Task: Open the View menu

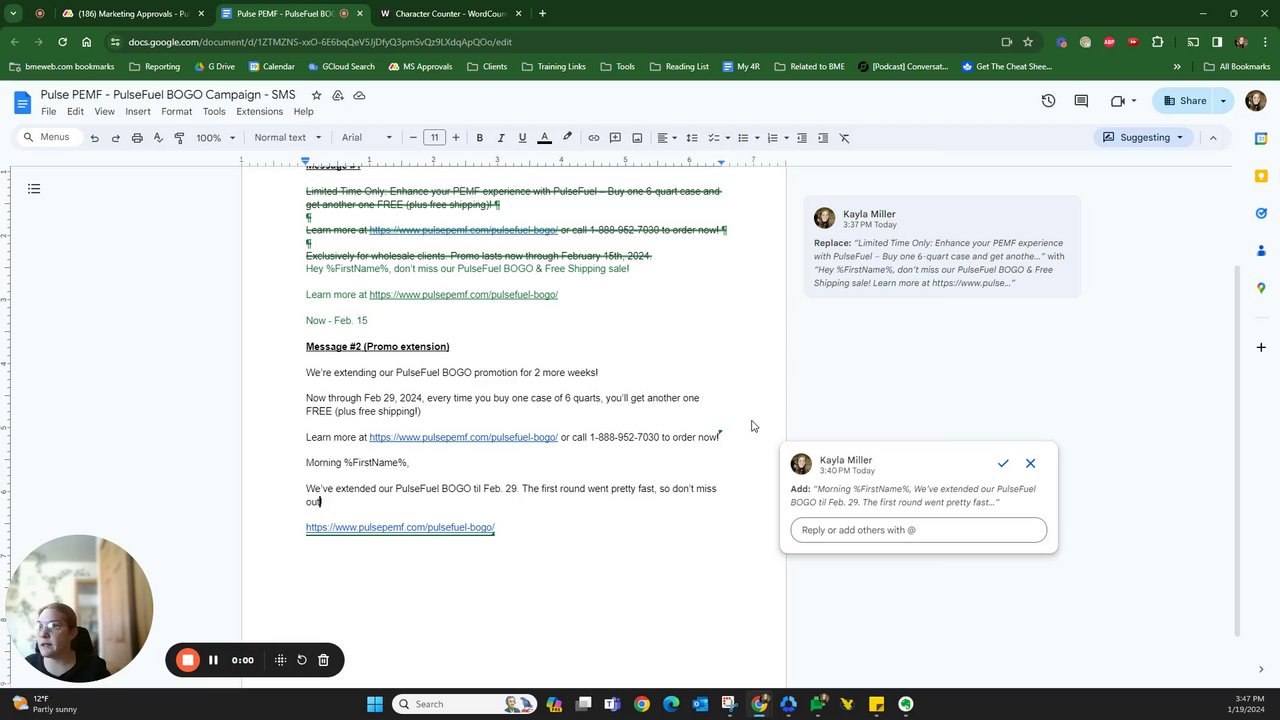Action: pos(104,111)
